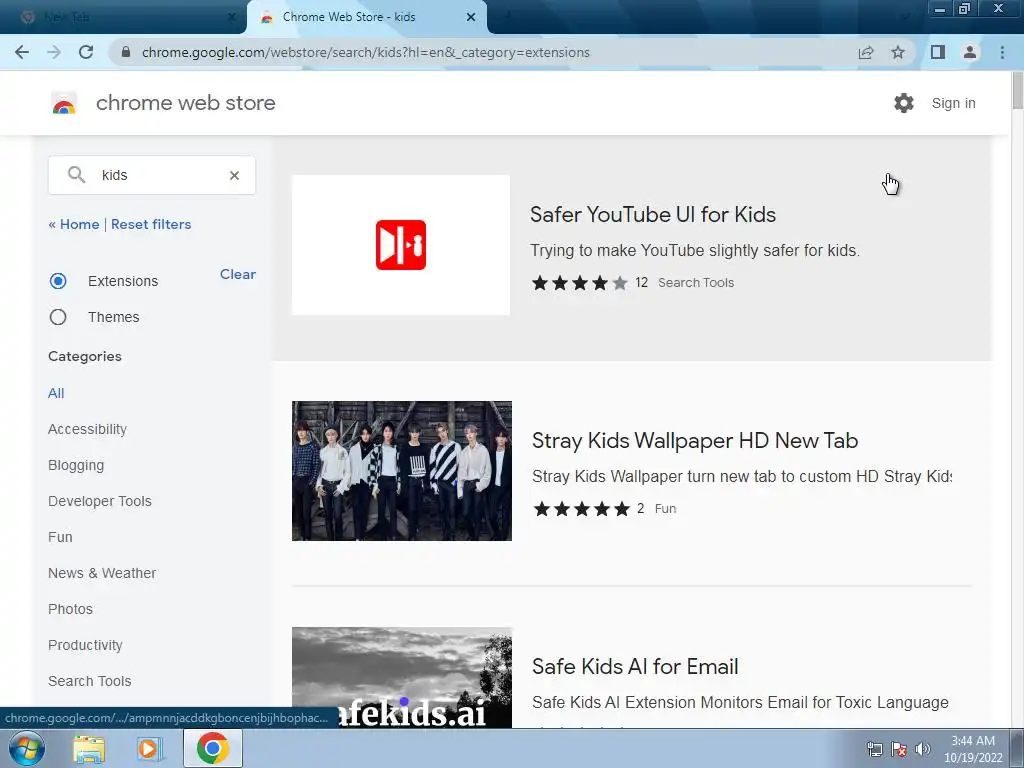Click the safekids.ai thumbnail

point(402,677)
